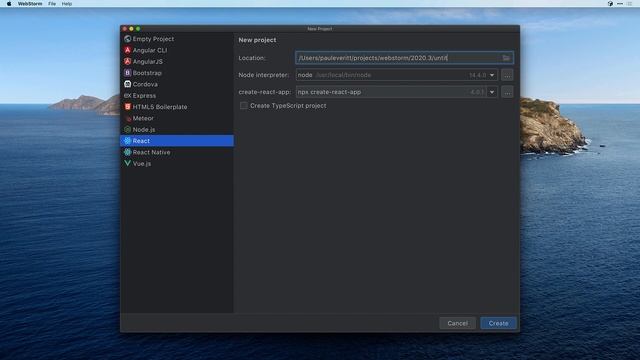Click the Meteor icon in project list

click(x=127, y=118)
